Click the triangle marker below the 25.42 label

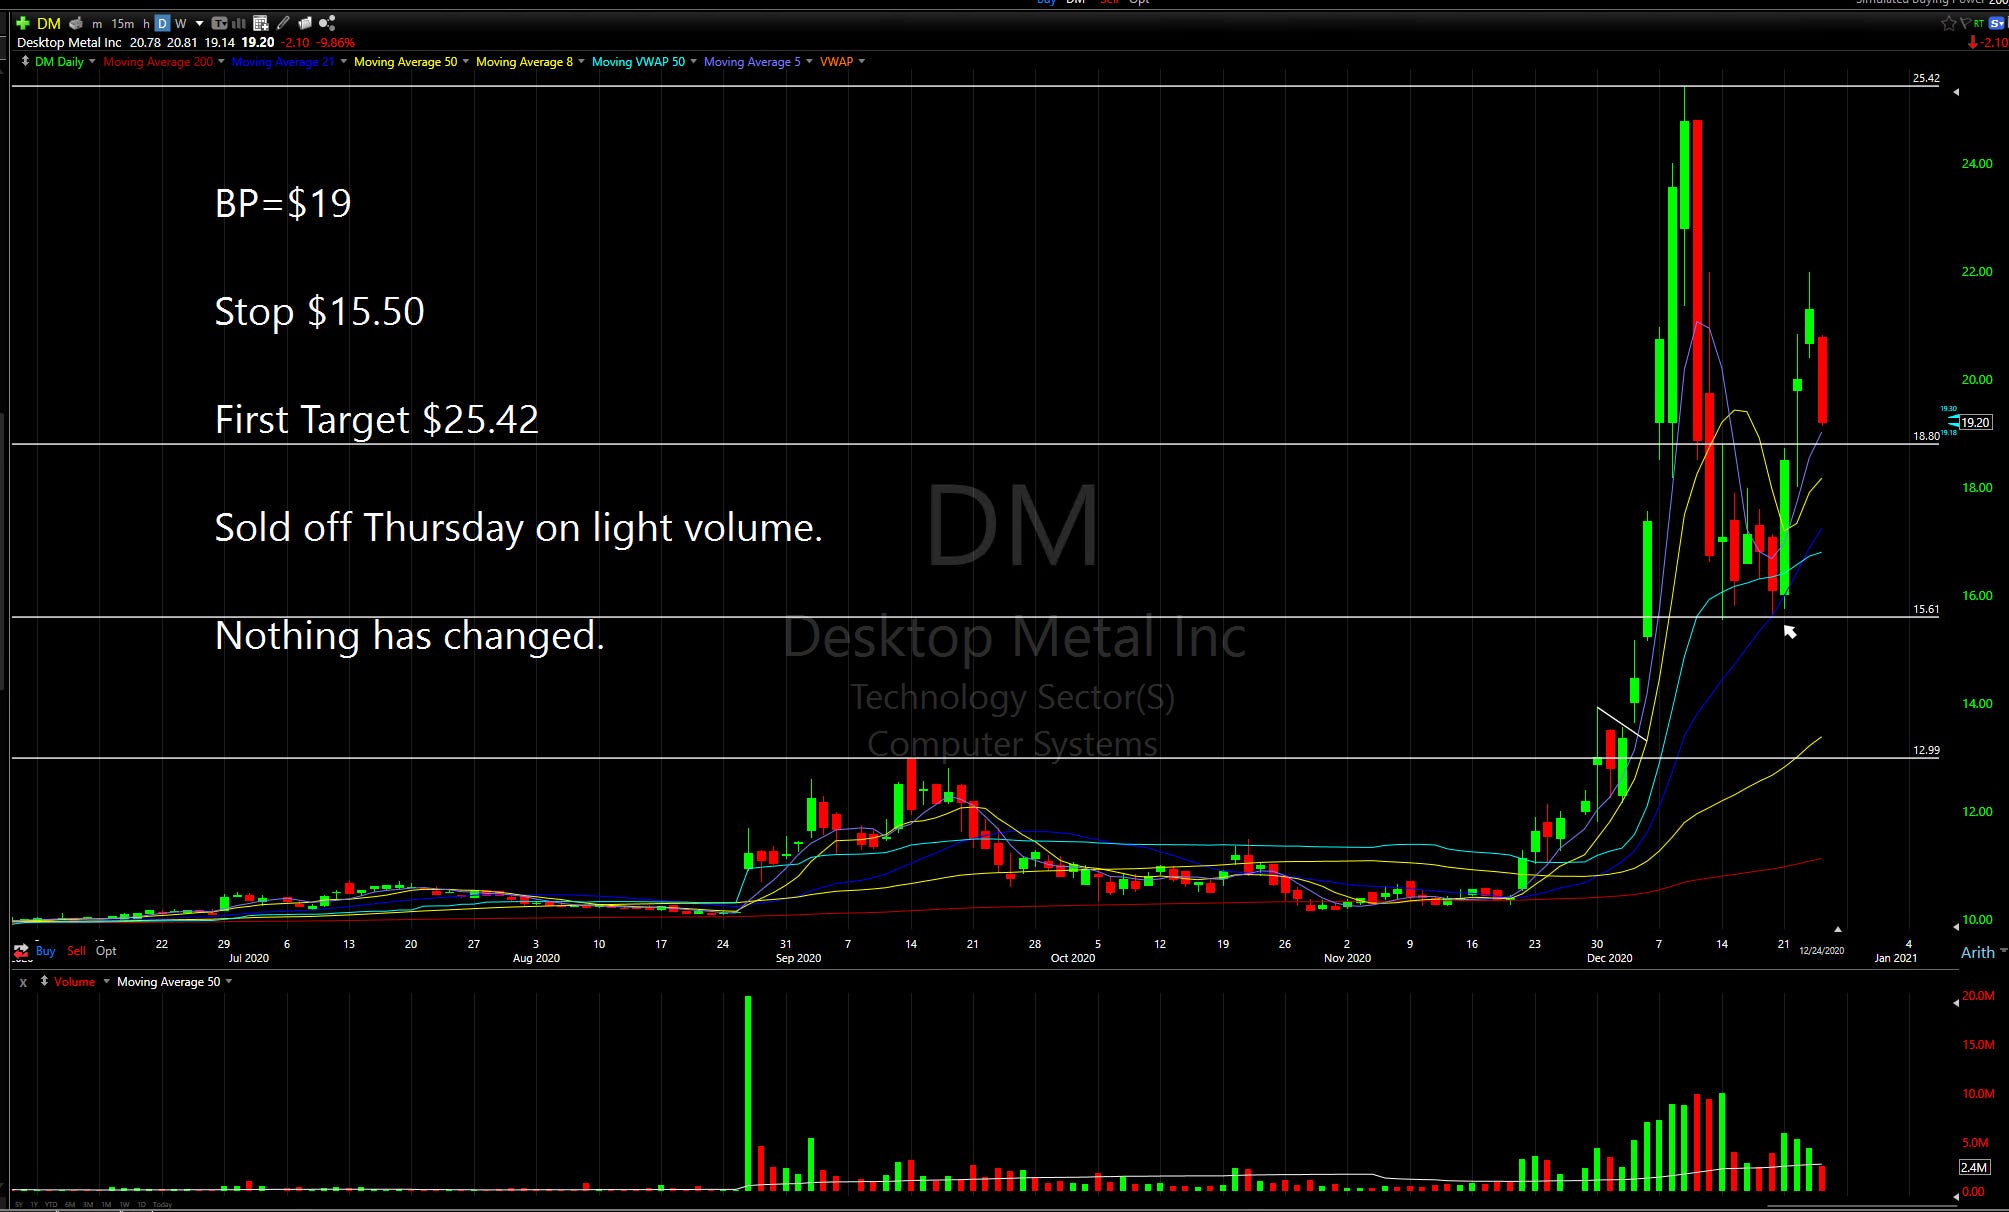point(1956,92)
